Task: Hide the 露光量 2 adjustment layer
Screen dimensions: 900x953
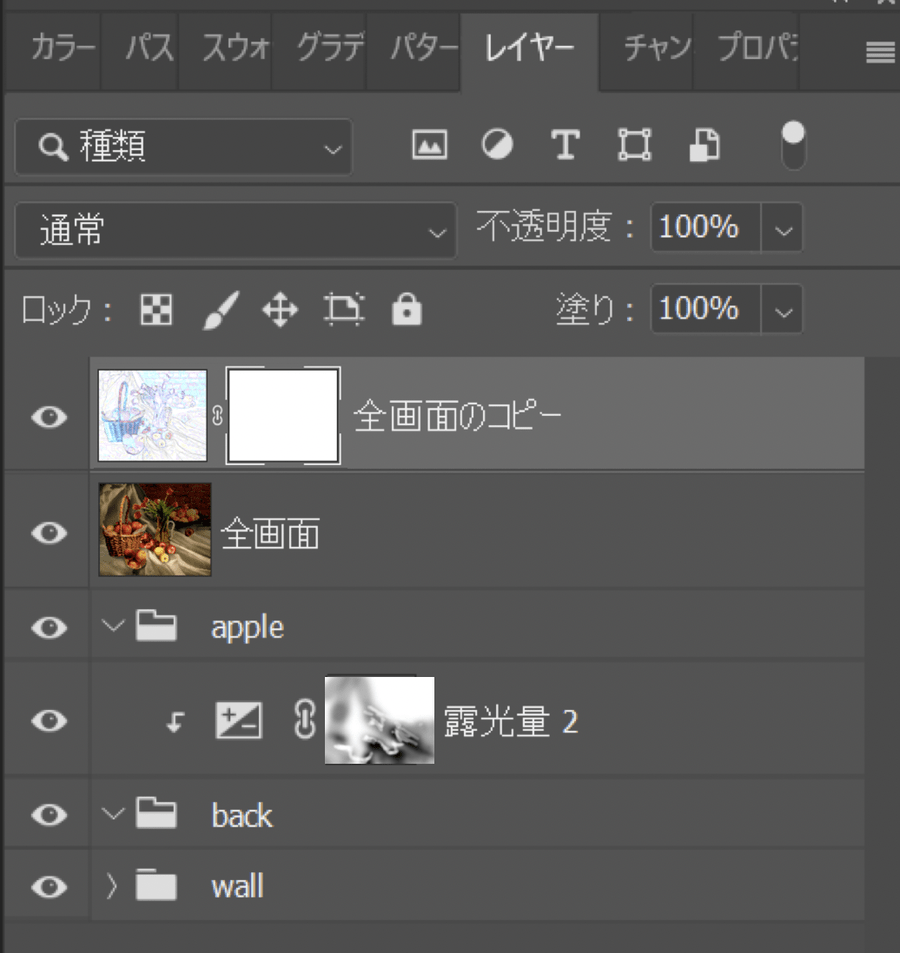Action: pos(49,721)
